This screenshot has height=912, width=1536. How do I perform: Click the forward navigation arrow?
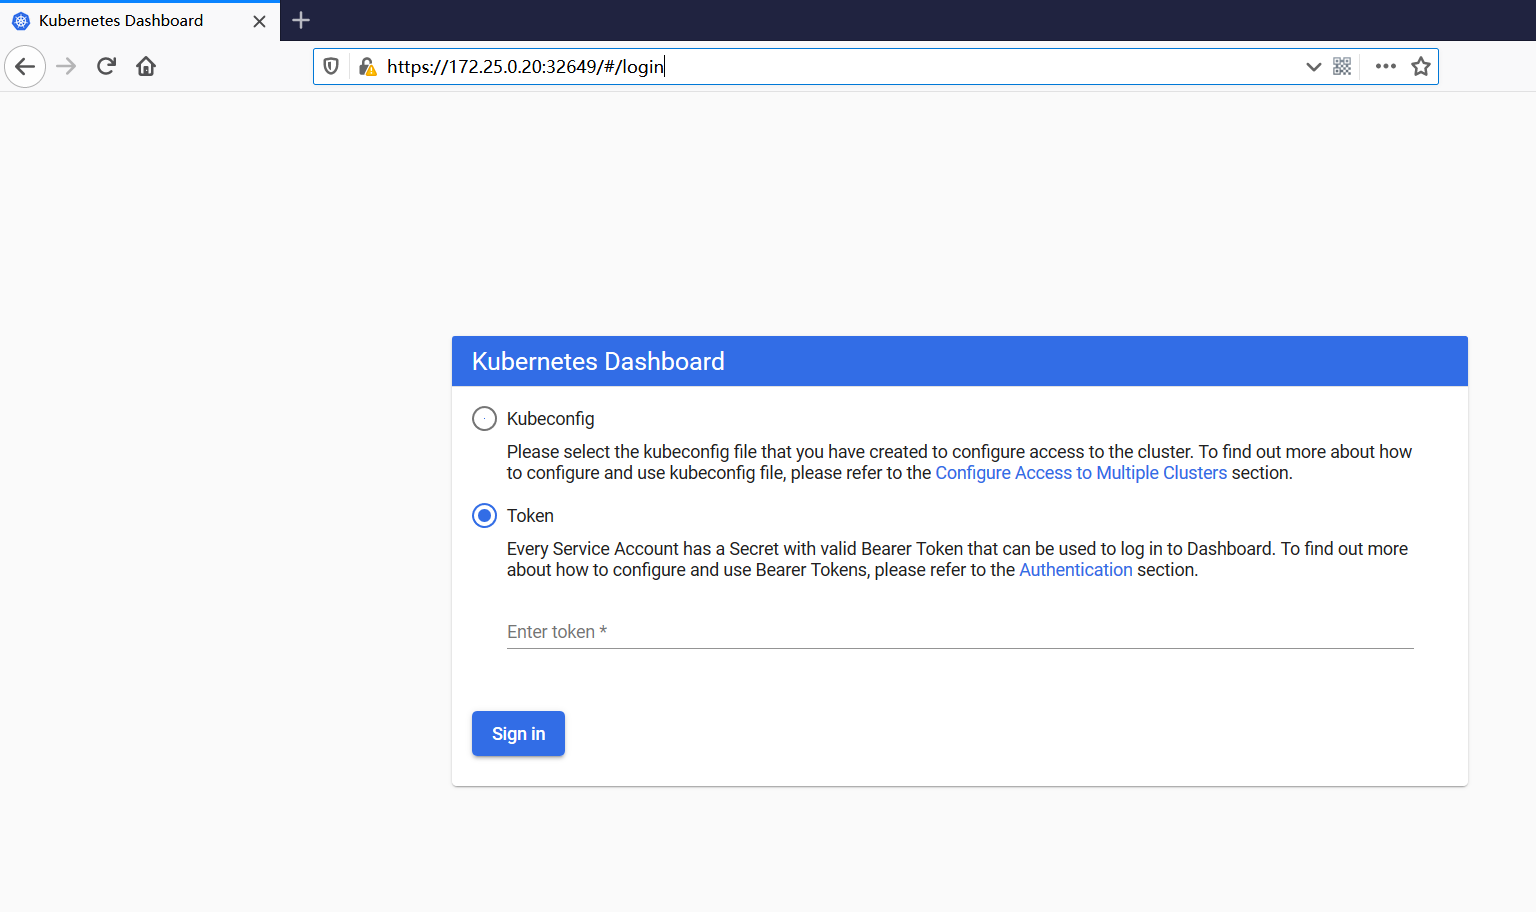pos(66,67)
